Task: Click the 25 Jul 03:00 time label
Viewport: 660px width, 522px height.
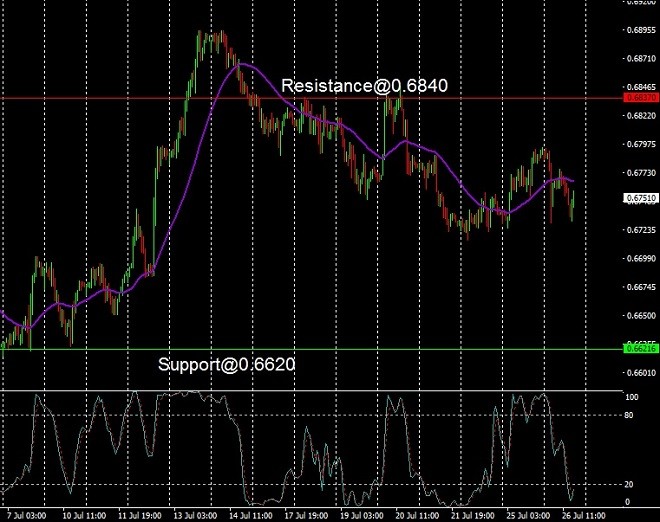Action: (x=528, y=516)
